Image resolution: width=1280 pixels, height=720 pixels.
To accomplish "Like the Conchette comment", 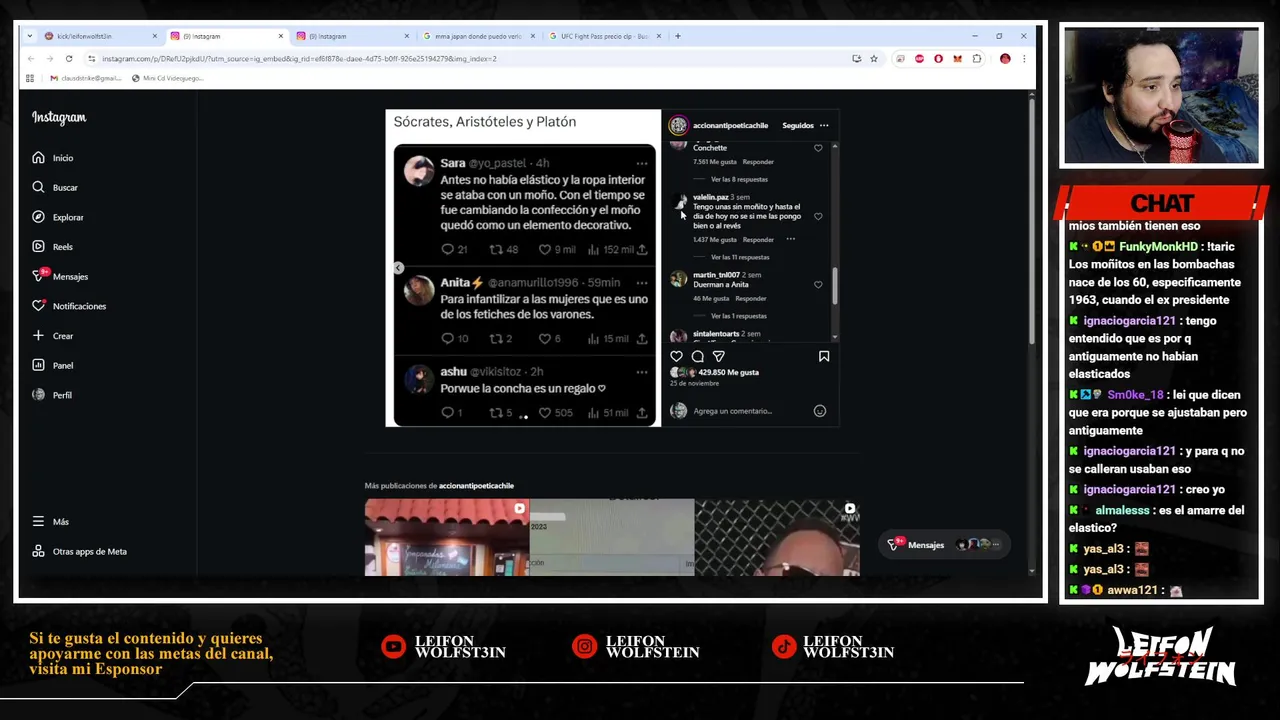I will point(818,148).
